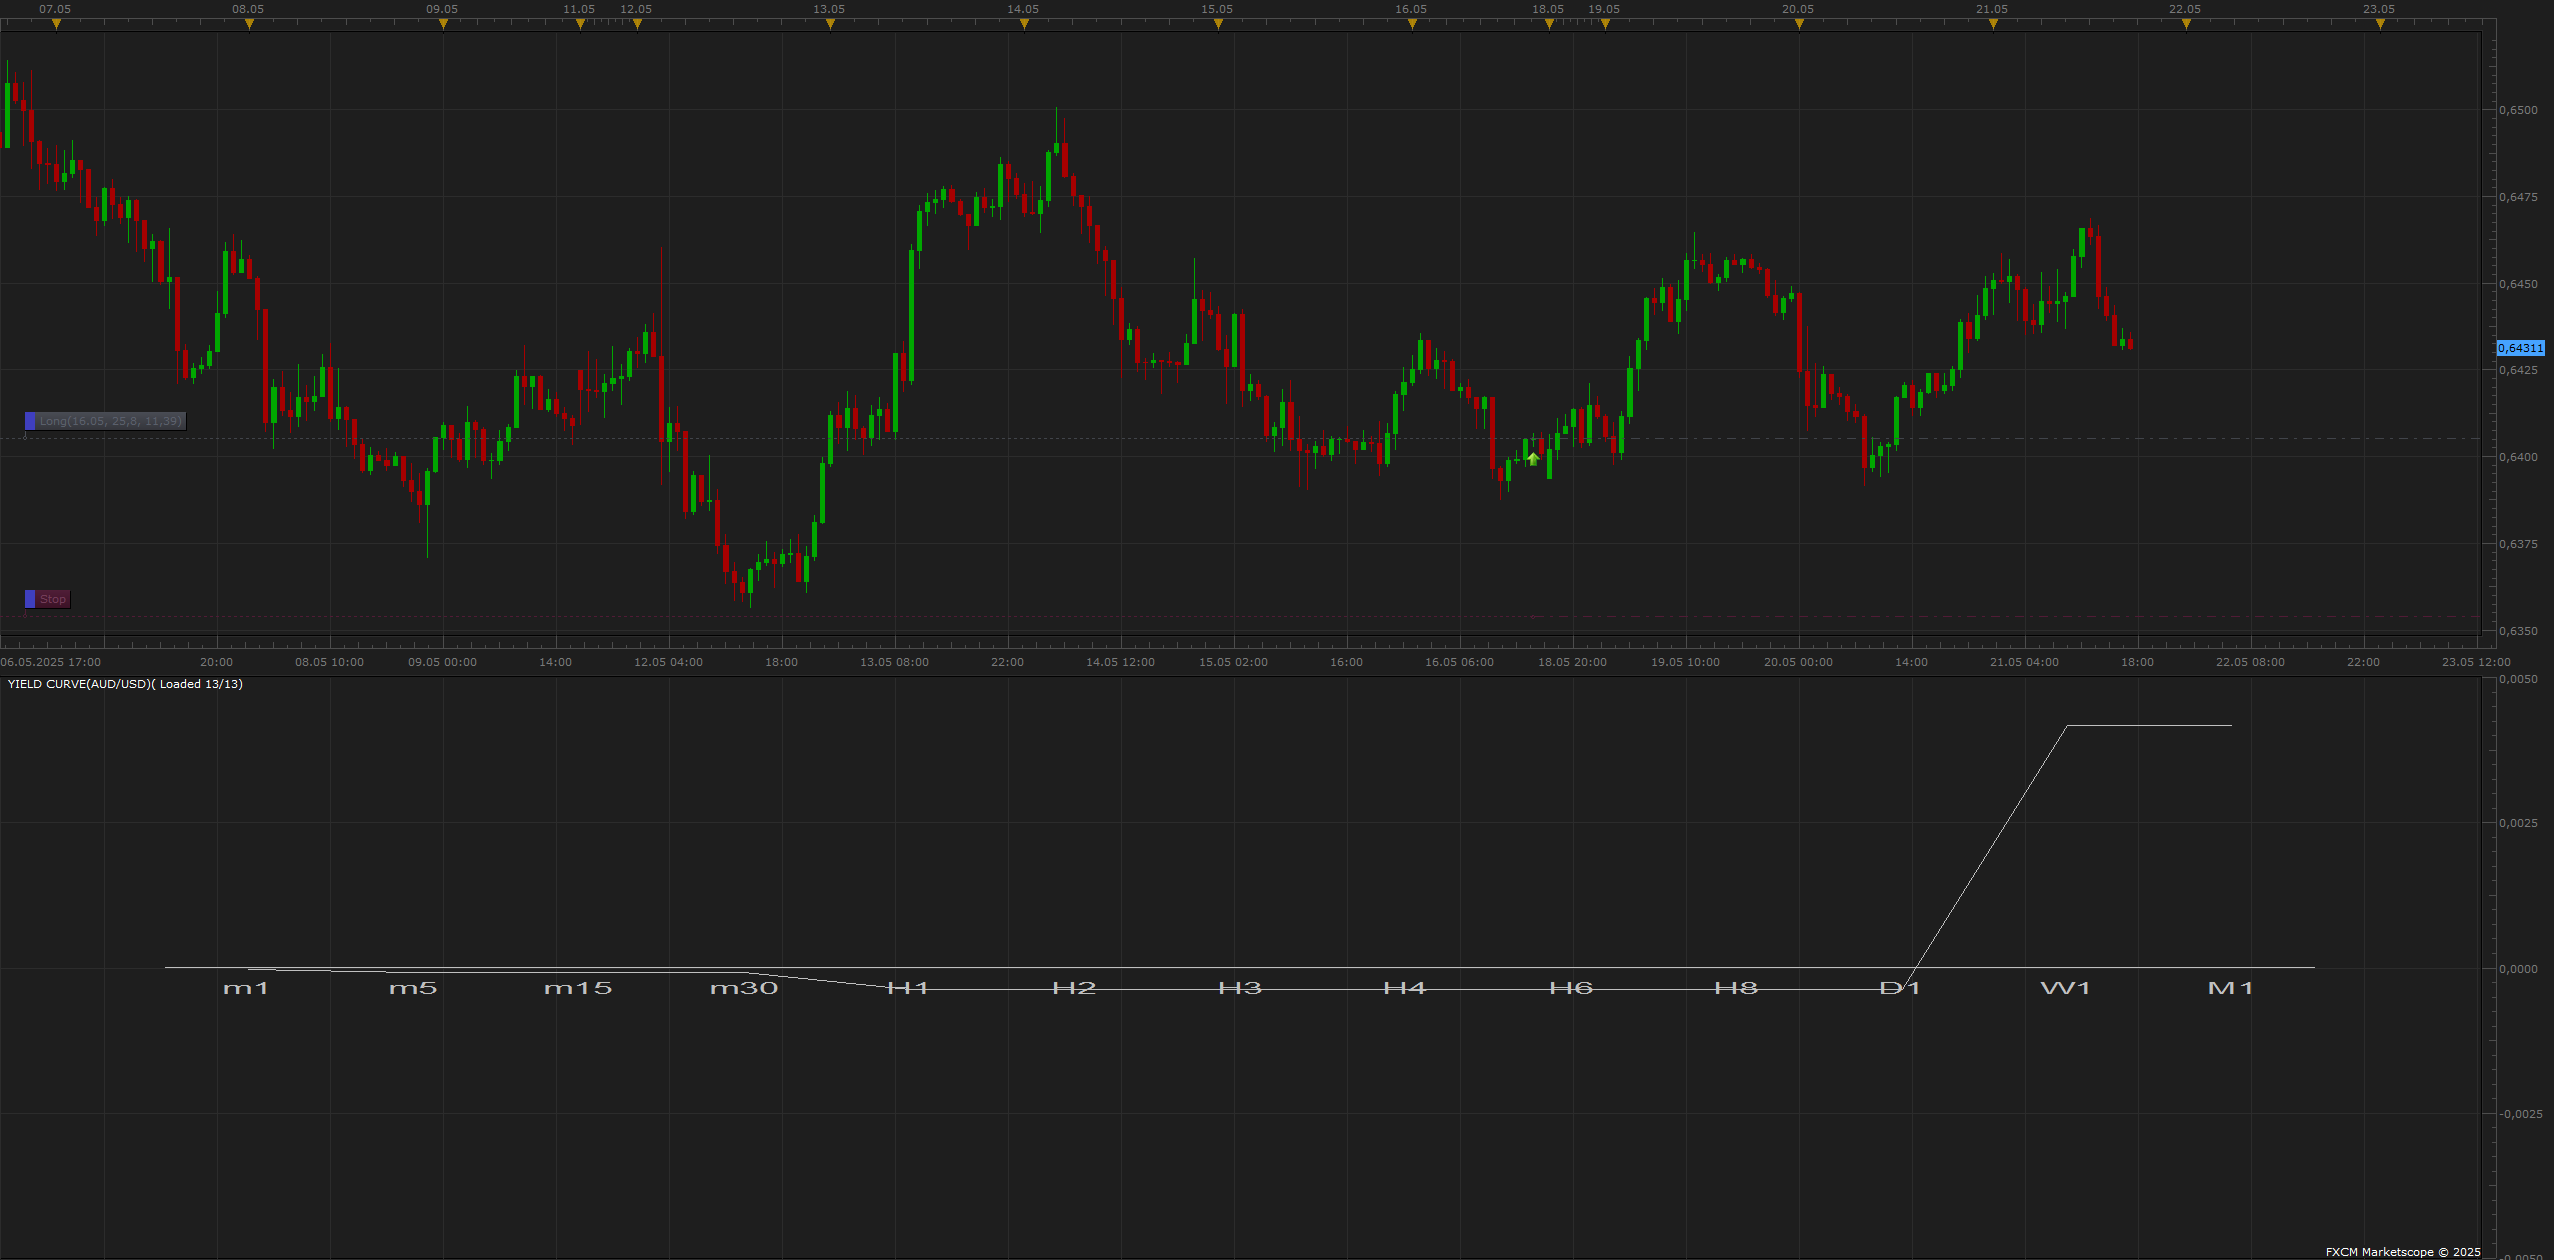Click the 08.05 10:00 time axis label
The image size is (2554, 1260).
(x=330, y=662)
